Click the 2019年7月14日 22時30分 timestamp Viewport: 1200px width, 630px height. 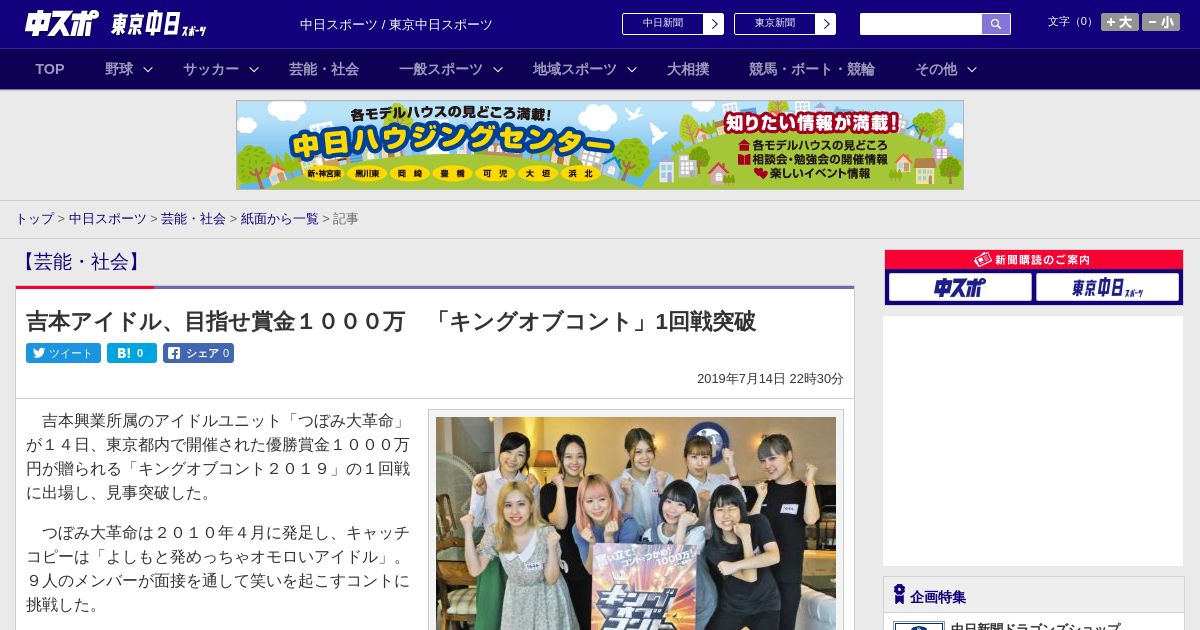[770, 378]
